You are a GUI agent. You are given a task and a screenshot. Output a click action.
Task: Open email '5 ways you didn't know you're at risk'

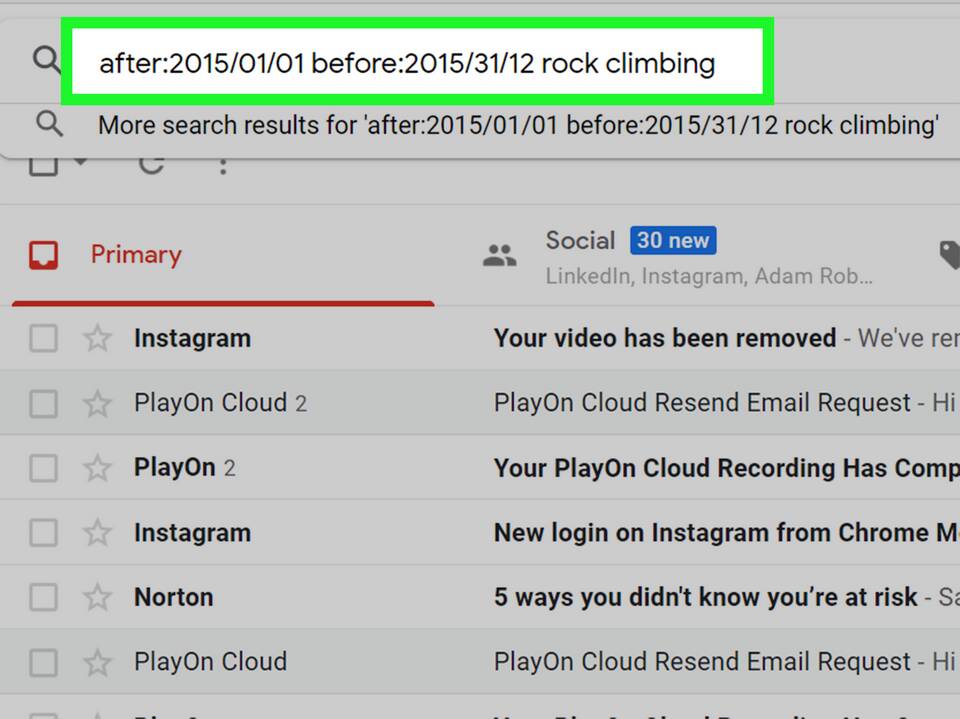[705, 597]
